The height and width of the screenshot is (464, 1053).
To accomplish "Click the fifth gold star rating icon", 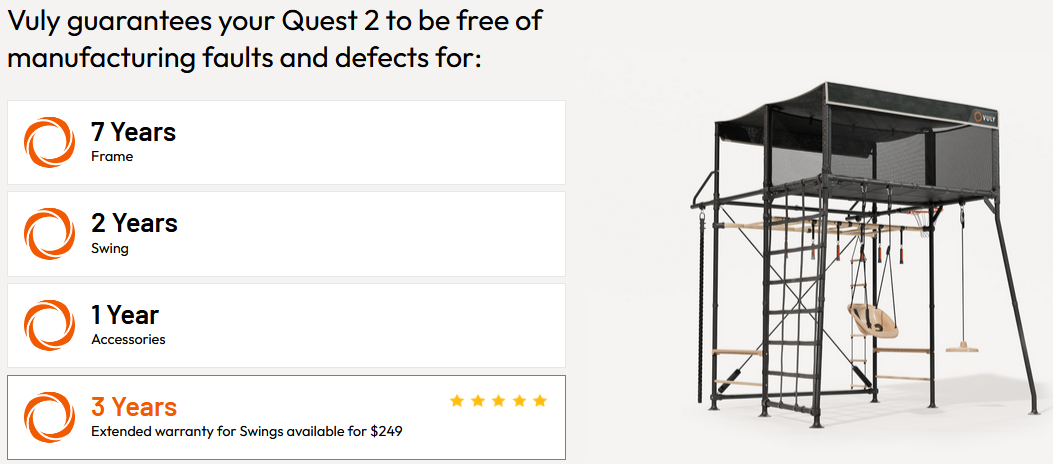I will (x=540, y=401).
